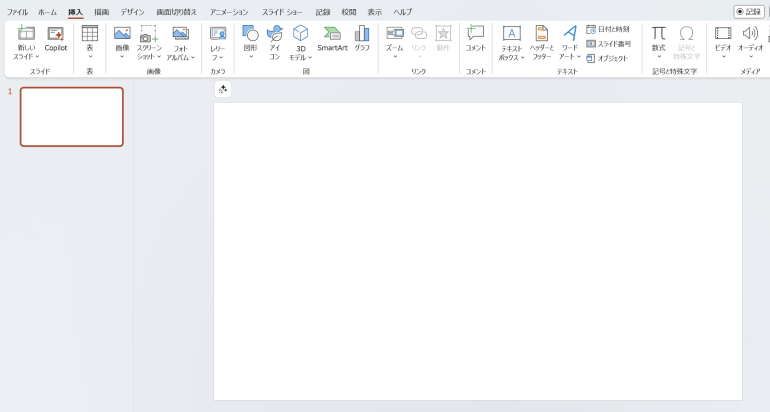770x412 pixels.
Task: Click the コメント (Comment) icon
Action: 476,39
